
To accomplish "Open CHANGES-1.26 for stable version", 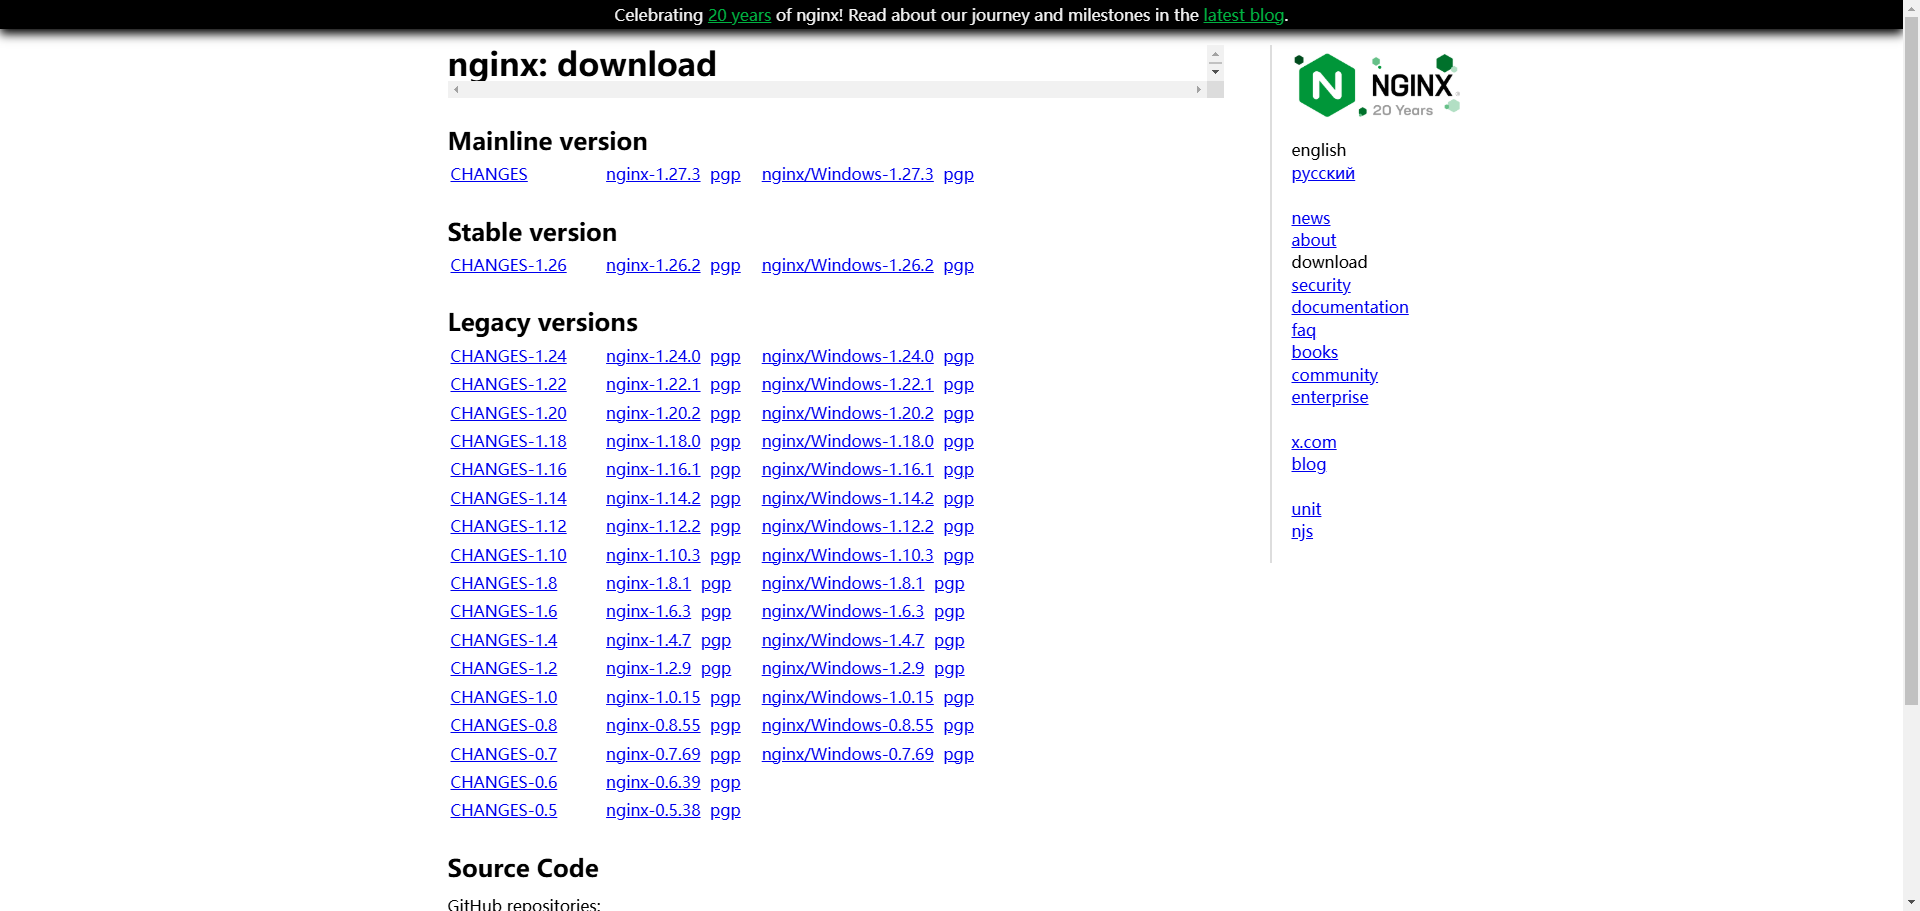I will pos(508,265).
